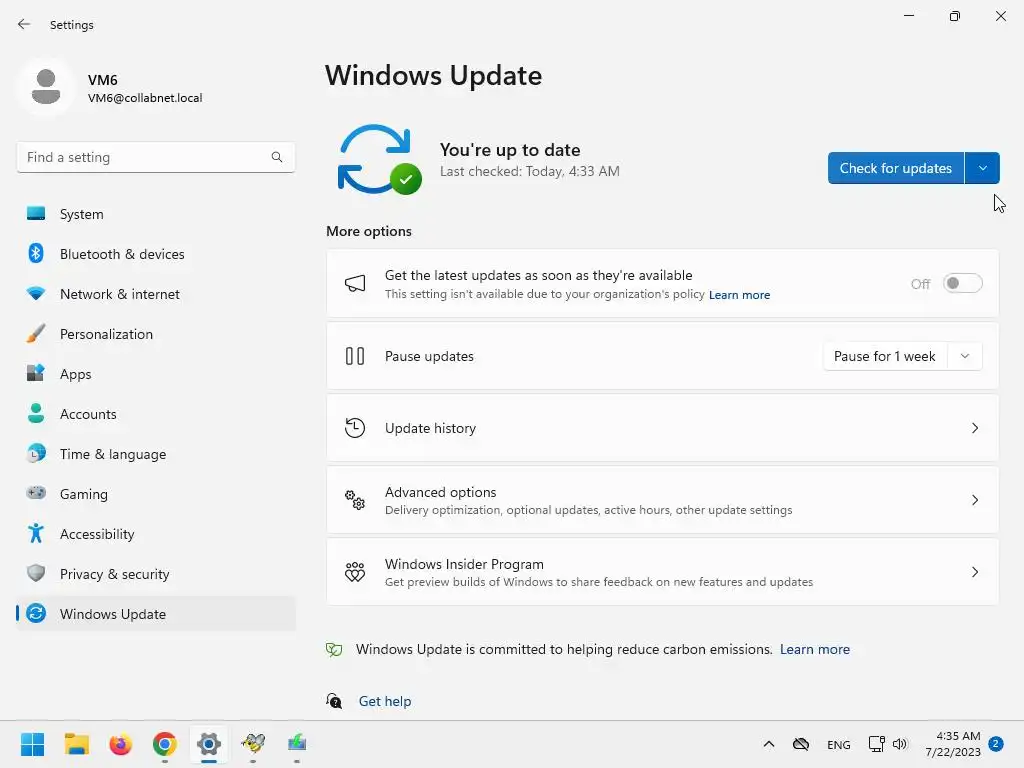The width and height of the screenshot is (1024, 768).
Task: Open Learn more link about carbon emissions
Action: coord(814,649)
